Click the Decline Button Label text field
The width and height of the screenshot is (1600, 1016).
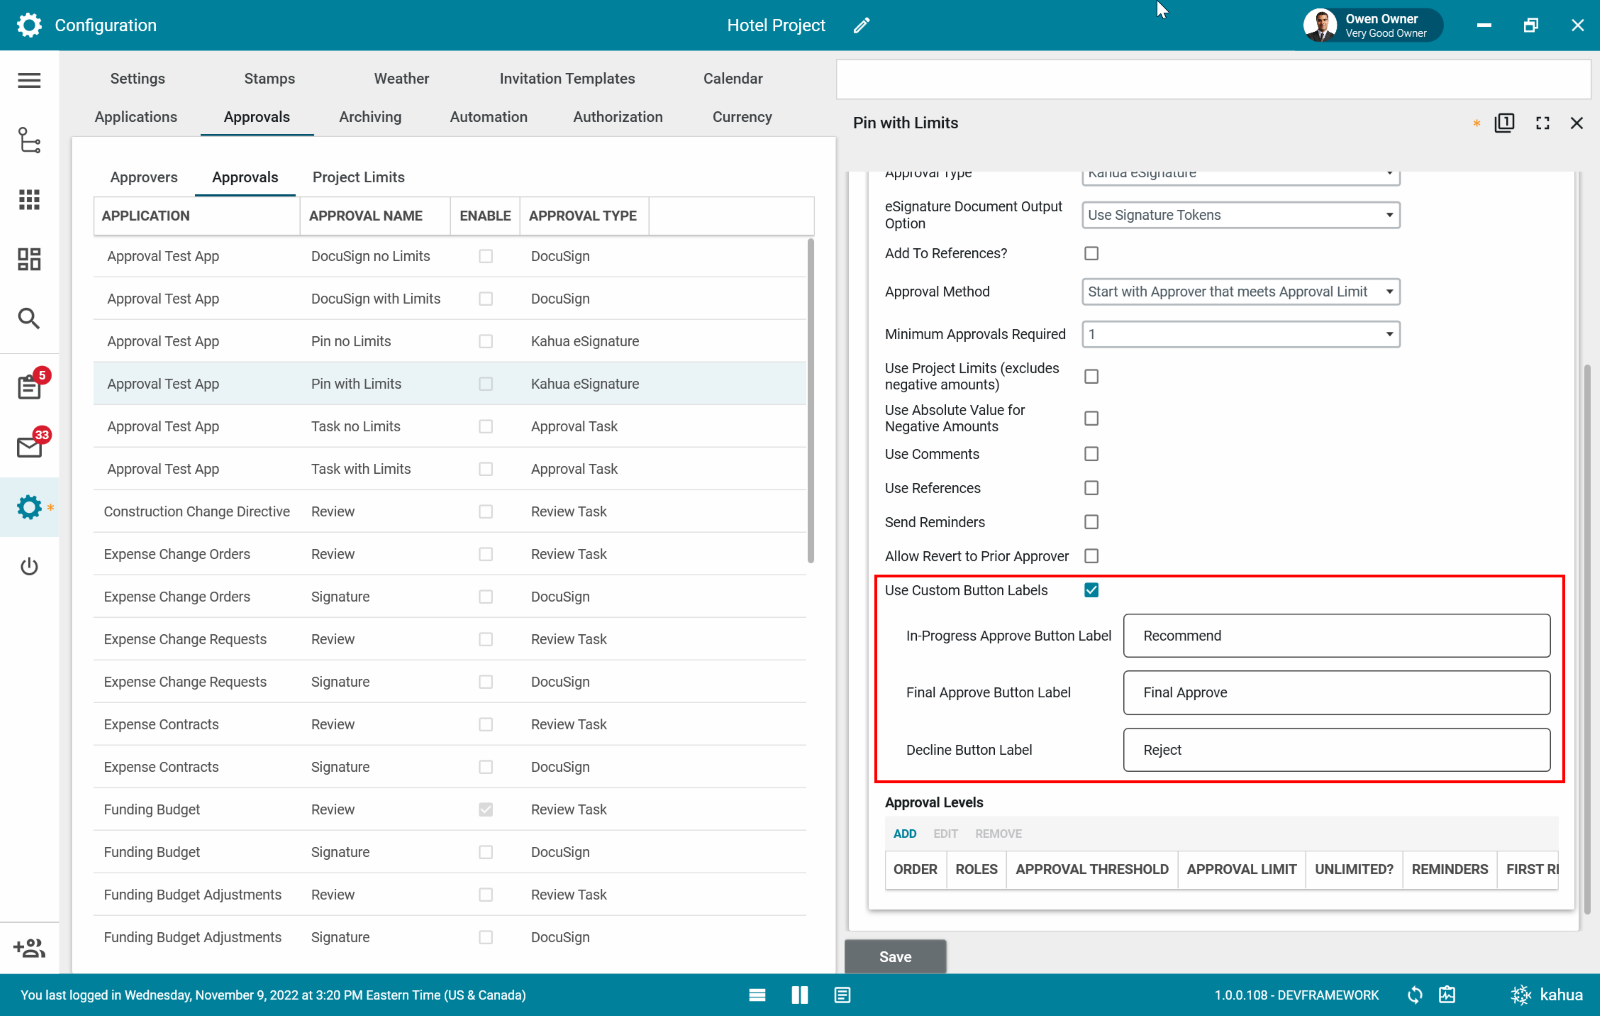1336,750
